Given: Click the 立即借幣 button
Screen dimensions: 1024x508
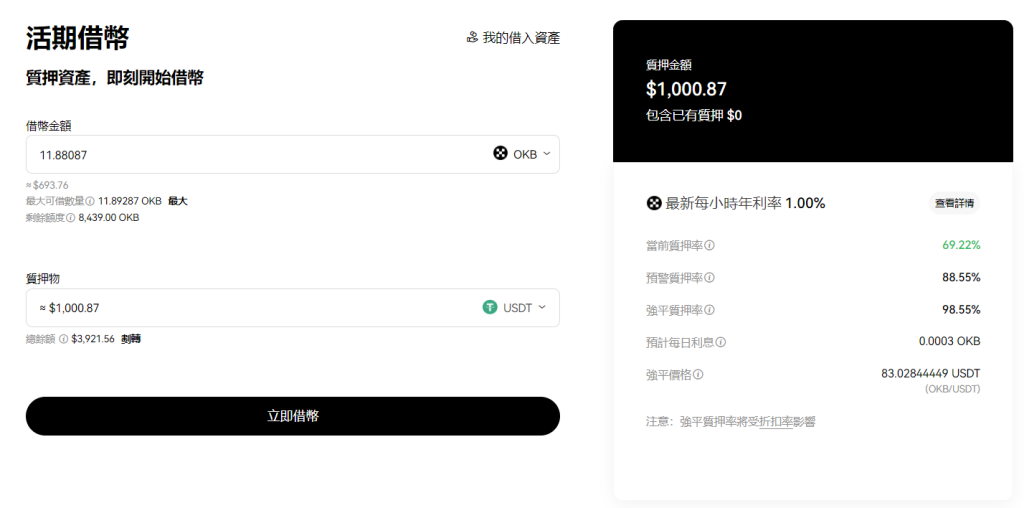Looking at the screenshot, I should [292, 416].
